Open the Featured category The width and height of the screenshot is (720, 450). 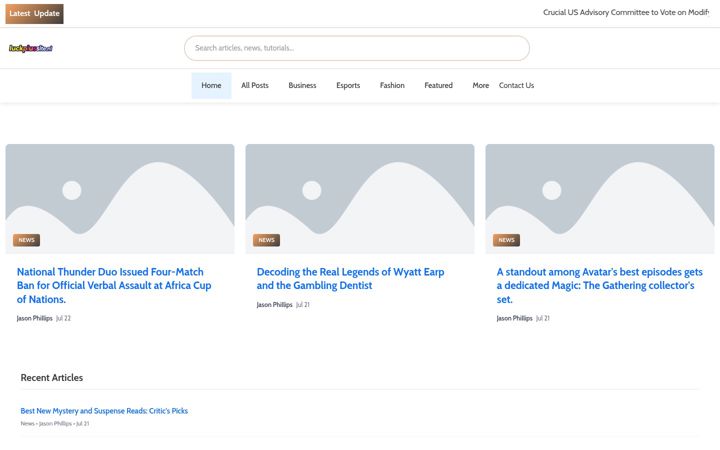click(439, 85)
